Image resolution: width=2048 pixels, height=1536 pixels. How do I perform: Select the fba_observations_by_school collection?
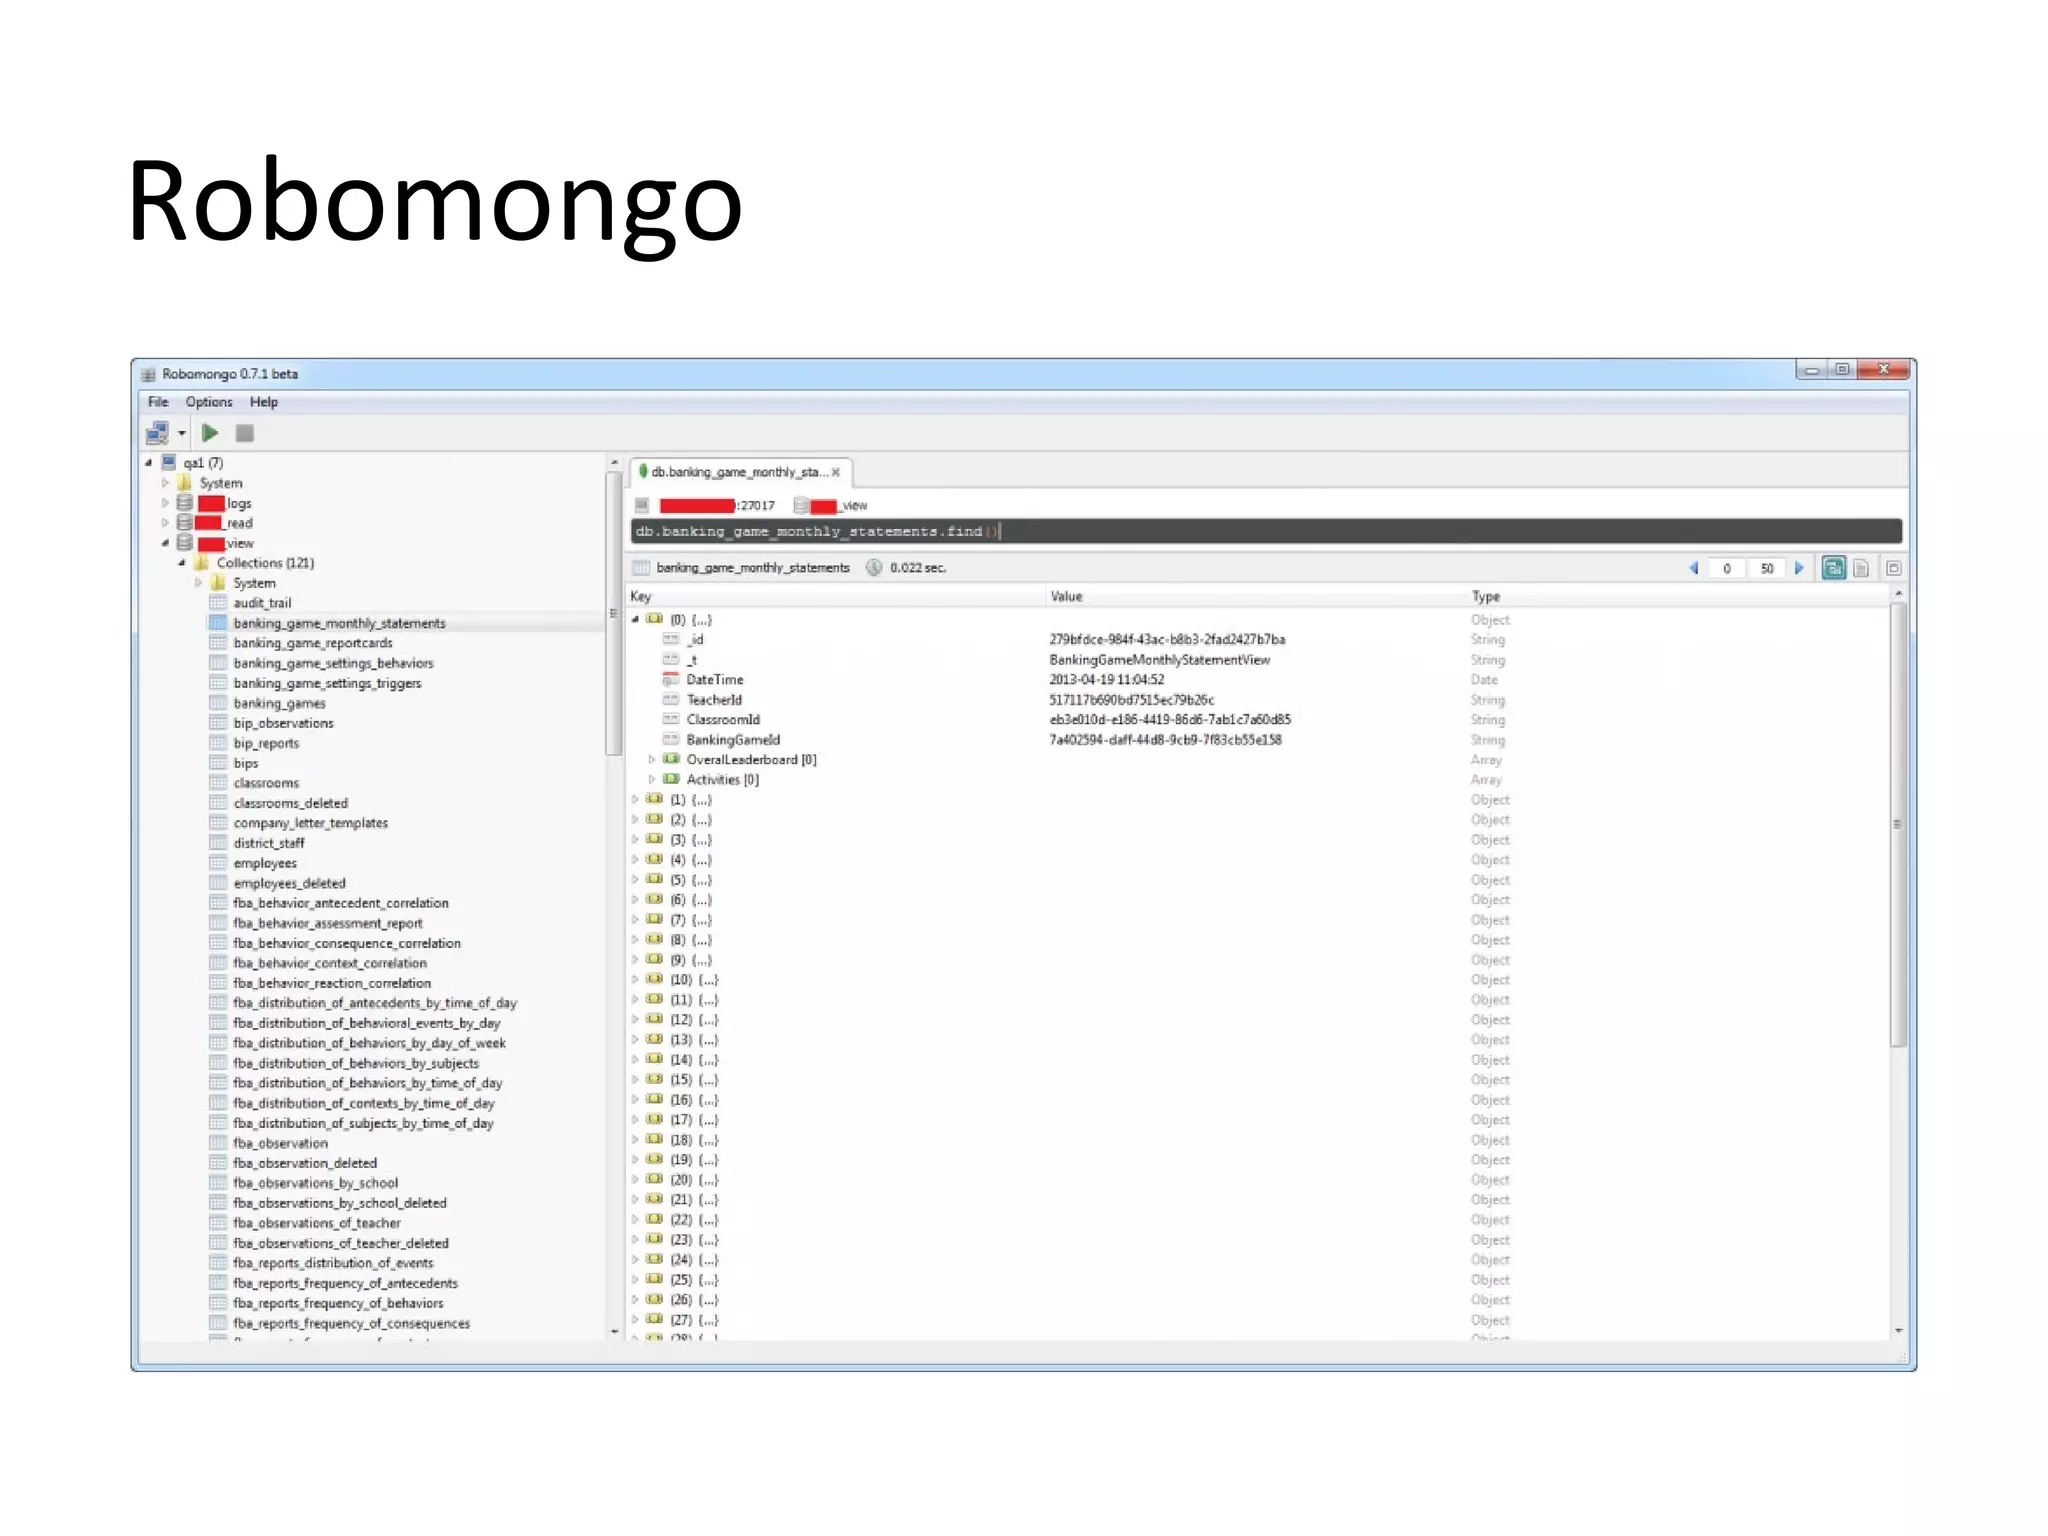click(x=315, y=1183)
